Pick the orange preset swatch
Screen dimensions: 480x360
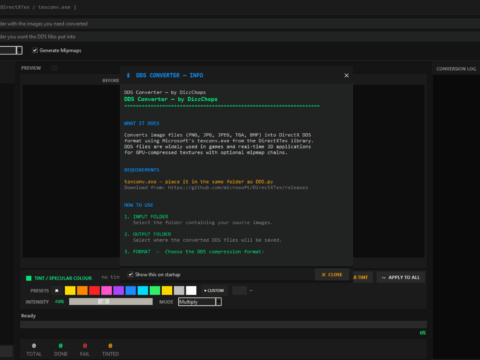click(82, 291)
